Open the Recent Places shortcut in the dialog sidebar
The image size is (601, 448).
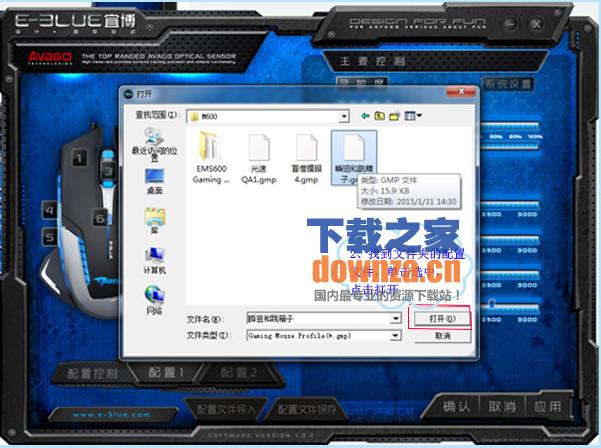click(154, 145)
